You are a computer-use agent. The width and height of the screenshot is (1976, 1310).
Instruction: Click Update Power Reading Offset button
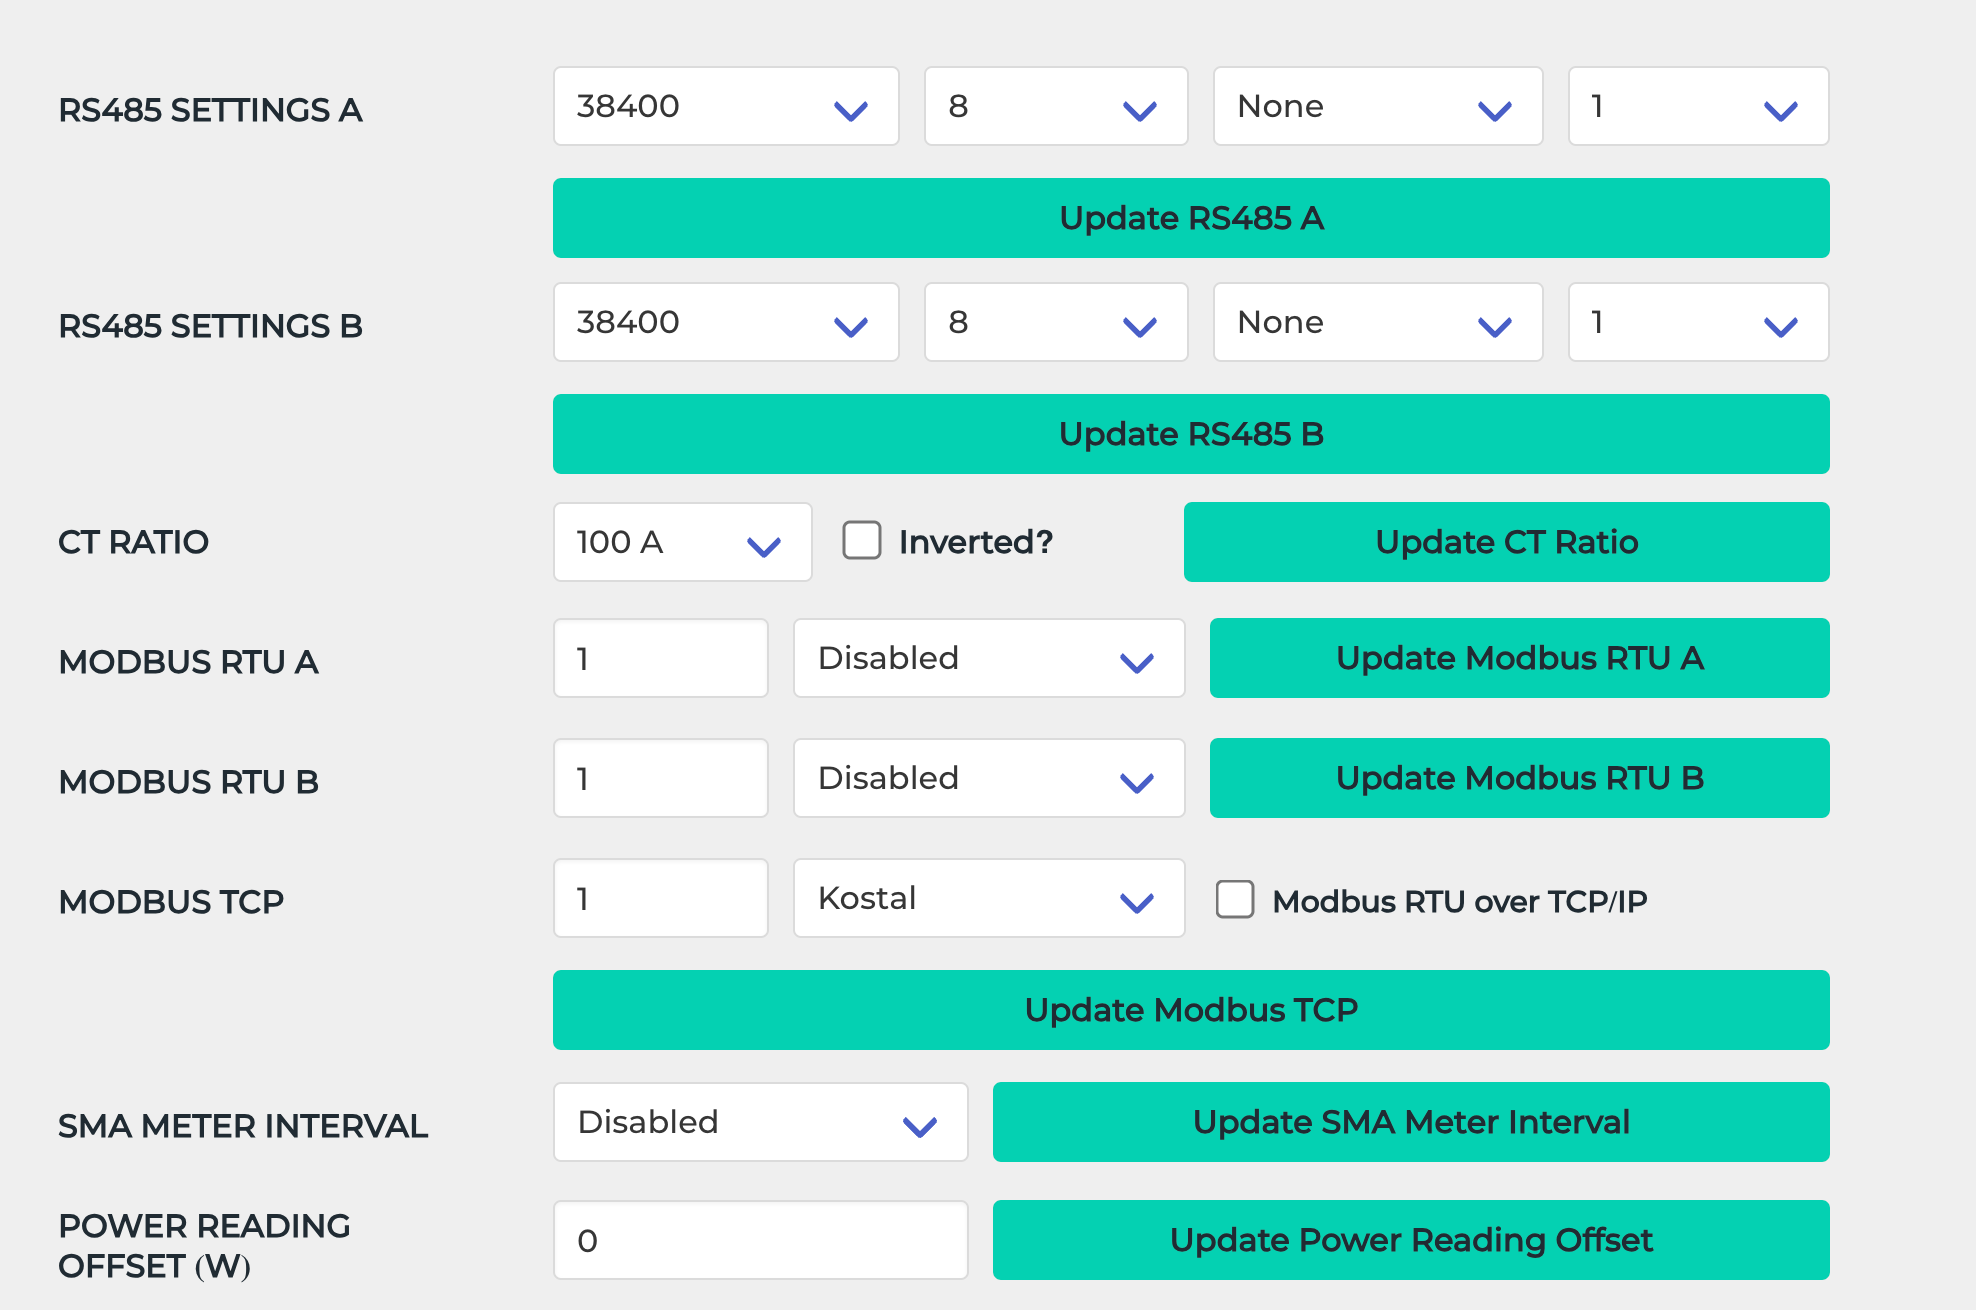click(1410, 1241)
